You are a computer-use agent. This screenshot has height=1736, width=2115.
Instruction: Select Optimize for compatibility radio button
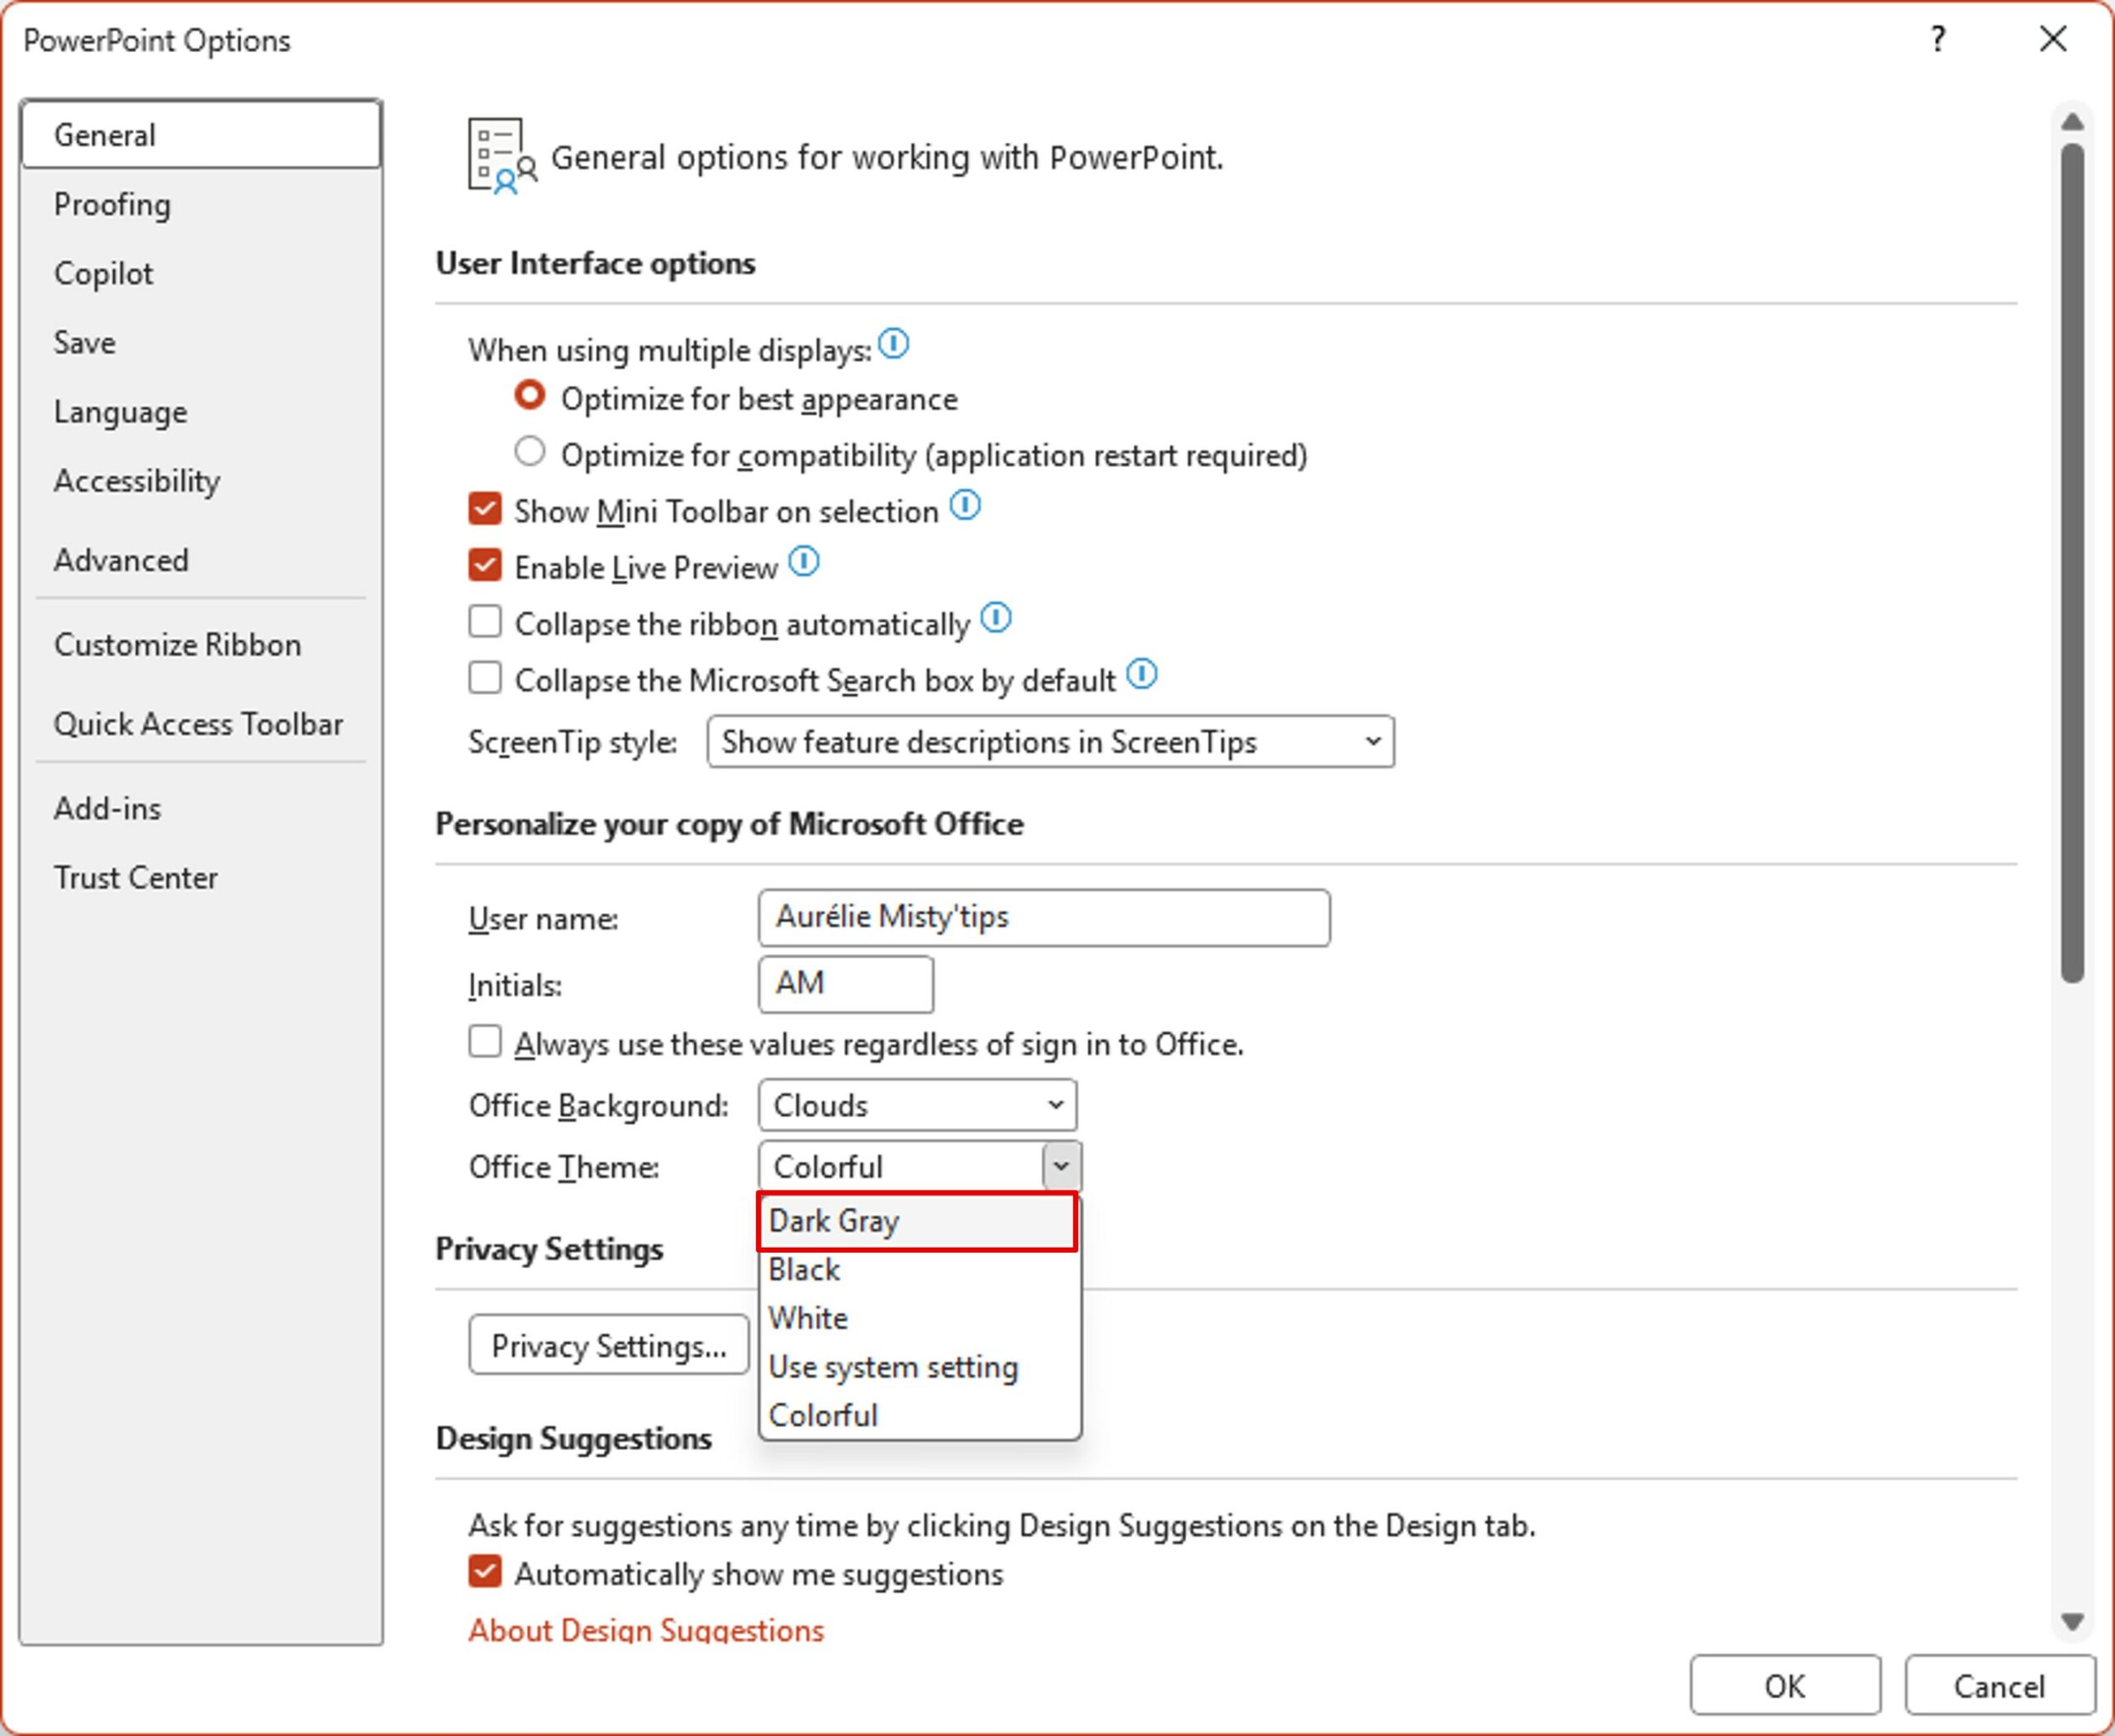pyautogui.click(x=530, y=452)
